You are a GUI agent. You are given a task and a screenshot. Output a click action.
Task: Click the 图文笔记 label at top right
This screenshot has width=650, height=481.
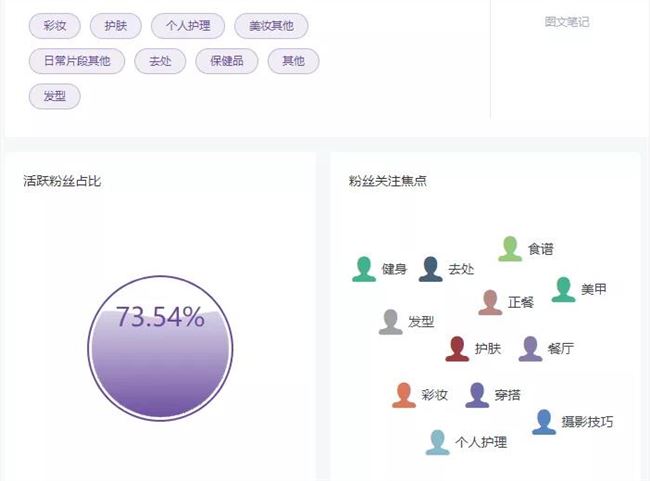[x=567, y=22]
